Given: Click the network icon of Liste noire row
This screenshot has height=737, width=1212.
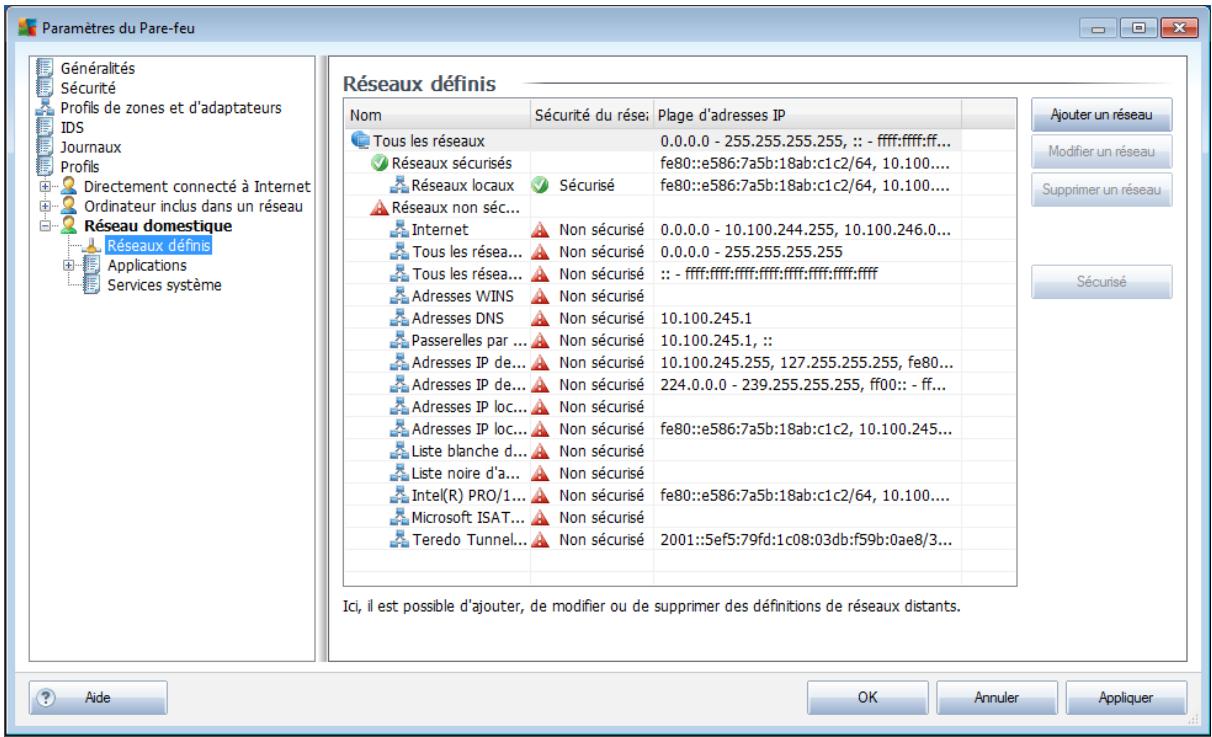Looking at the screenshot, I should pos(400,474).
